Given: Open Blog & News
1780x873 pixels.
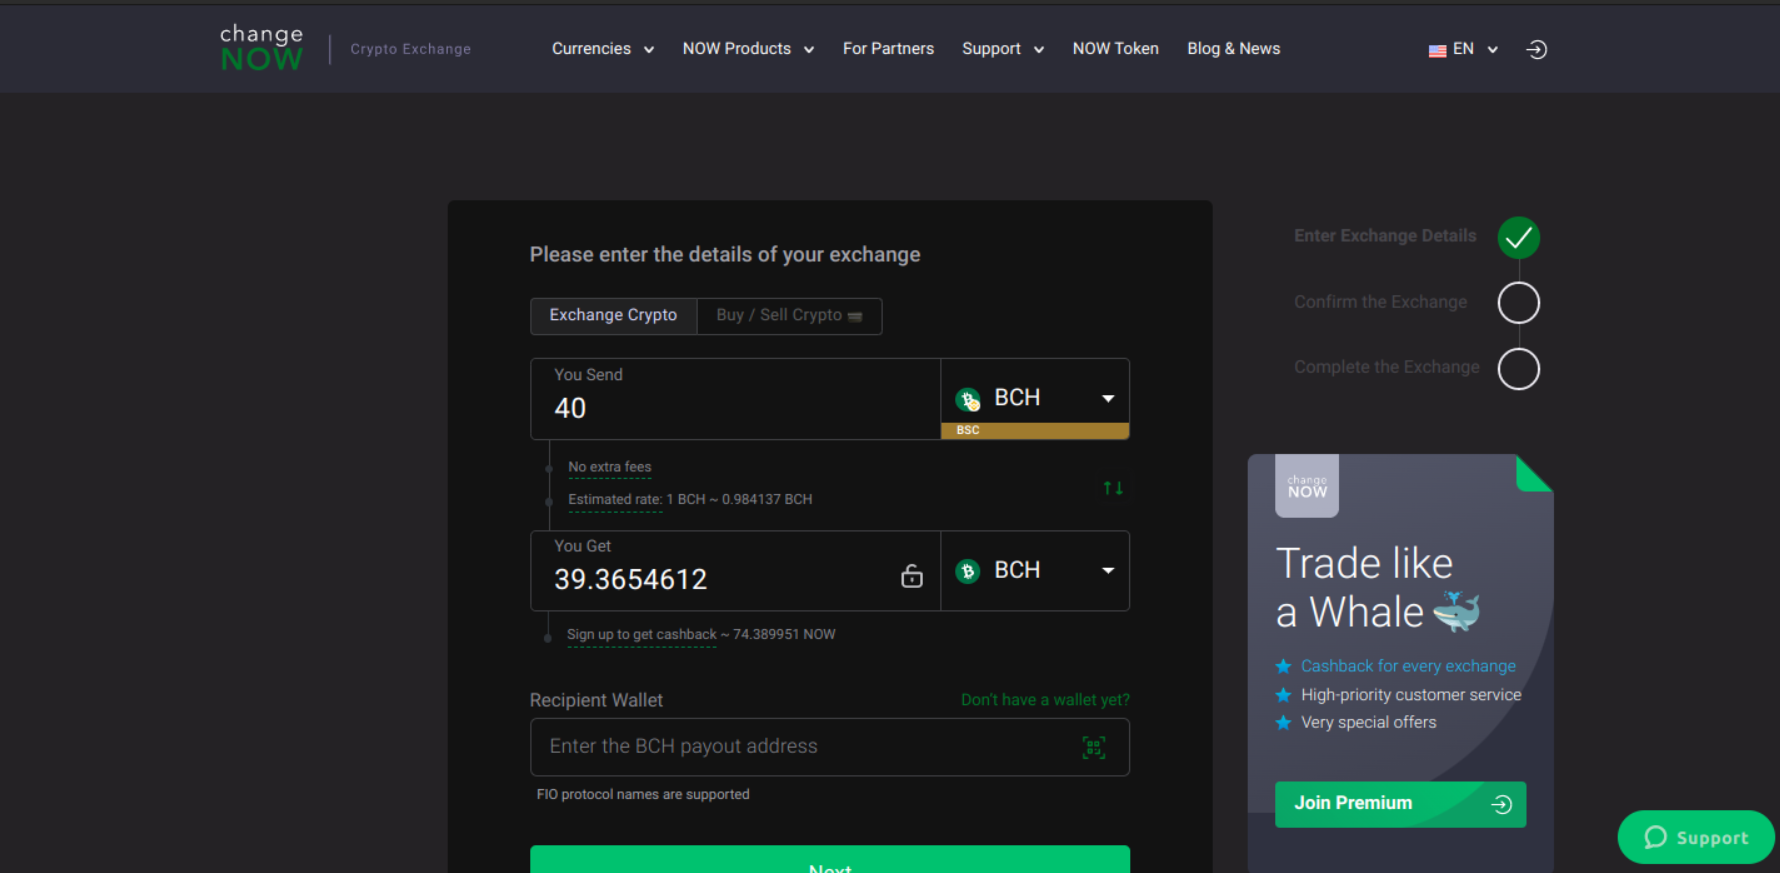Looking at the screenshot, I should click(x=1234, y=49).
